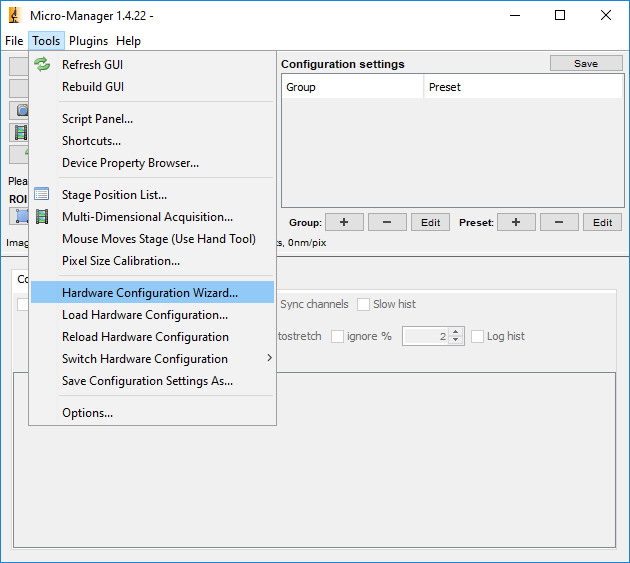Click the Stage Position List icon
Image resolution: width=630 pixels, height=563 pixels.
coord(42,195)
